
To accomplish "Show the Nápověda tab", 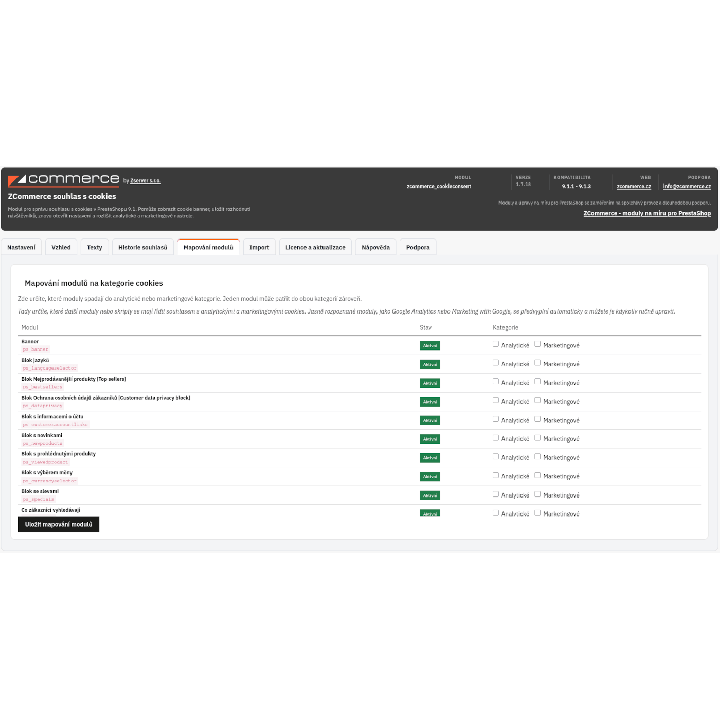I will point(376,247).
